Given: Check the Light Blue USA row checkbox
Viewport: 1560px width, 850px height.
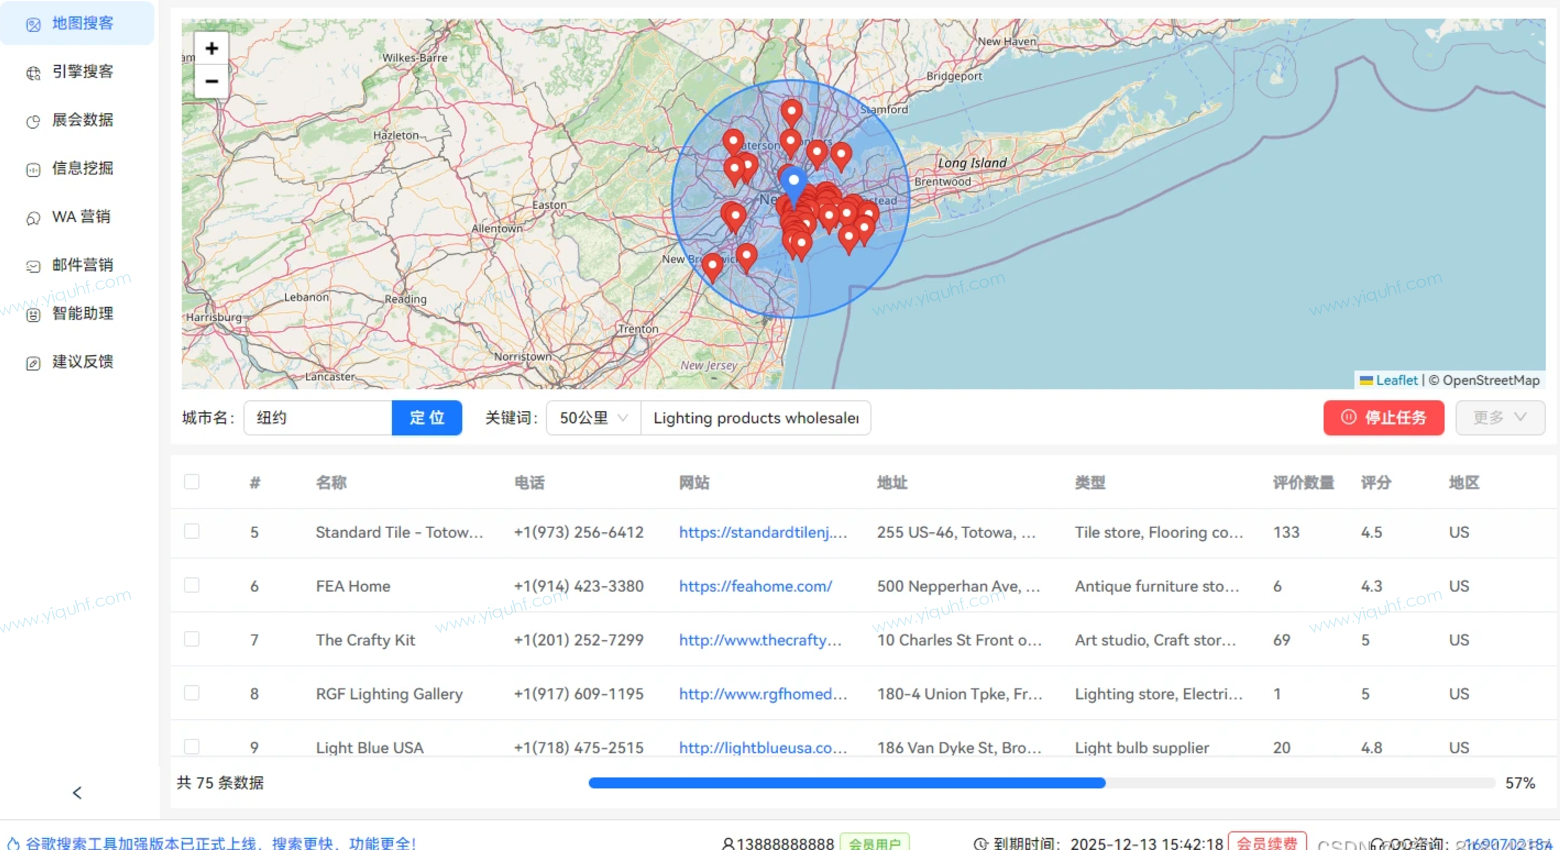Looking at the screenshot, I should click(192, 746).
